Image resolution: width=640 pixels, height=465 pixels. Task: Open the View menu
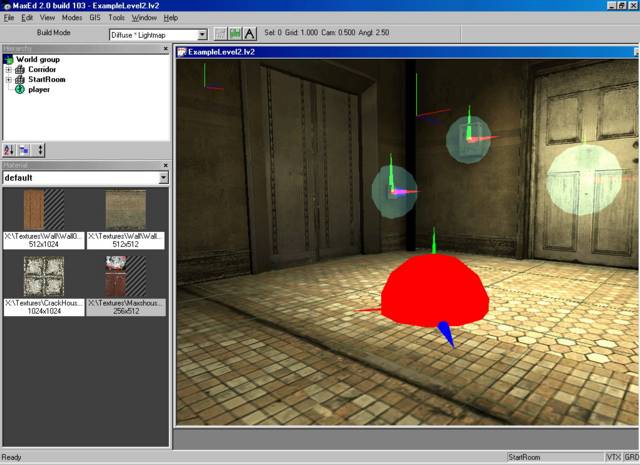[x=47, y=18]
